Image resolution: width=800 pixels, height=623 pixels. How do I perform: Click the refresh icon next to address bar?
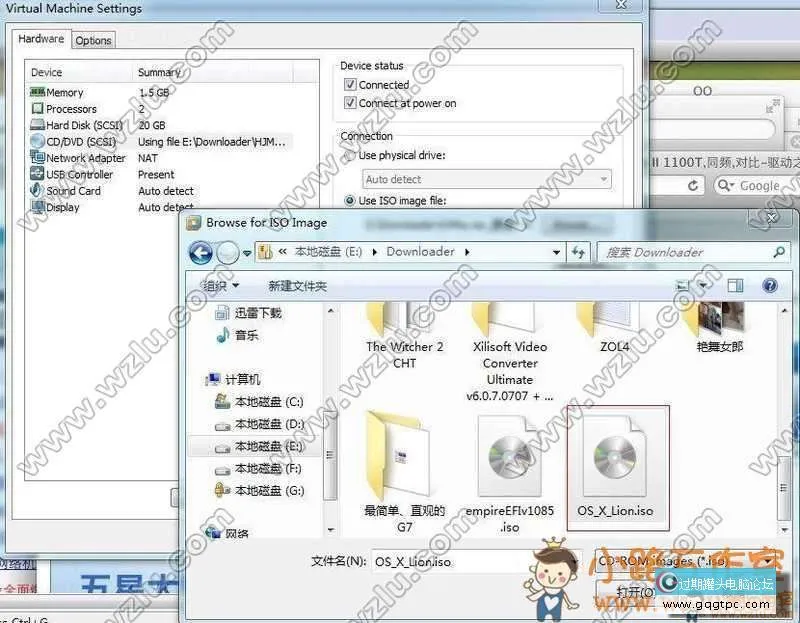pyautogui.click(x=692, y=185)
